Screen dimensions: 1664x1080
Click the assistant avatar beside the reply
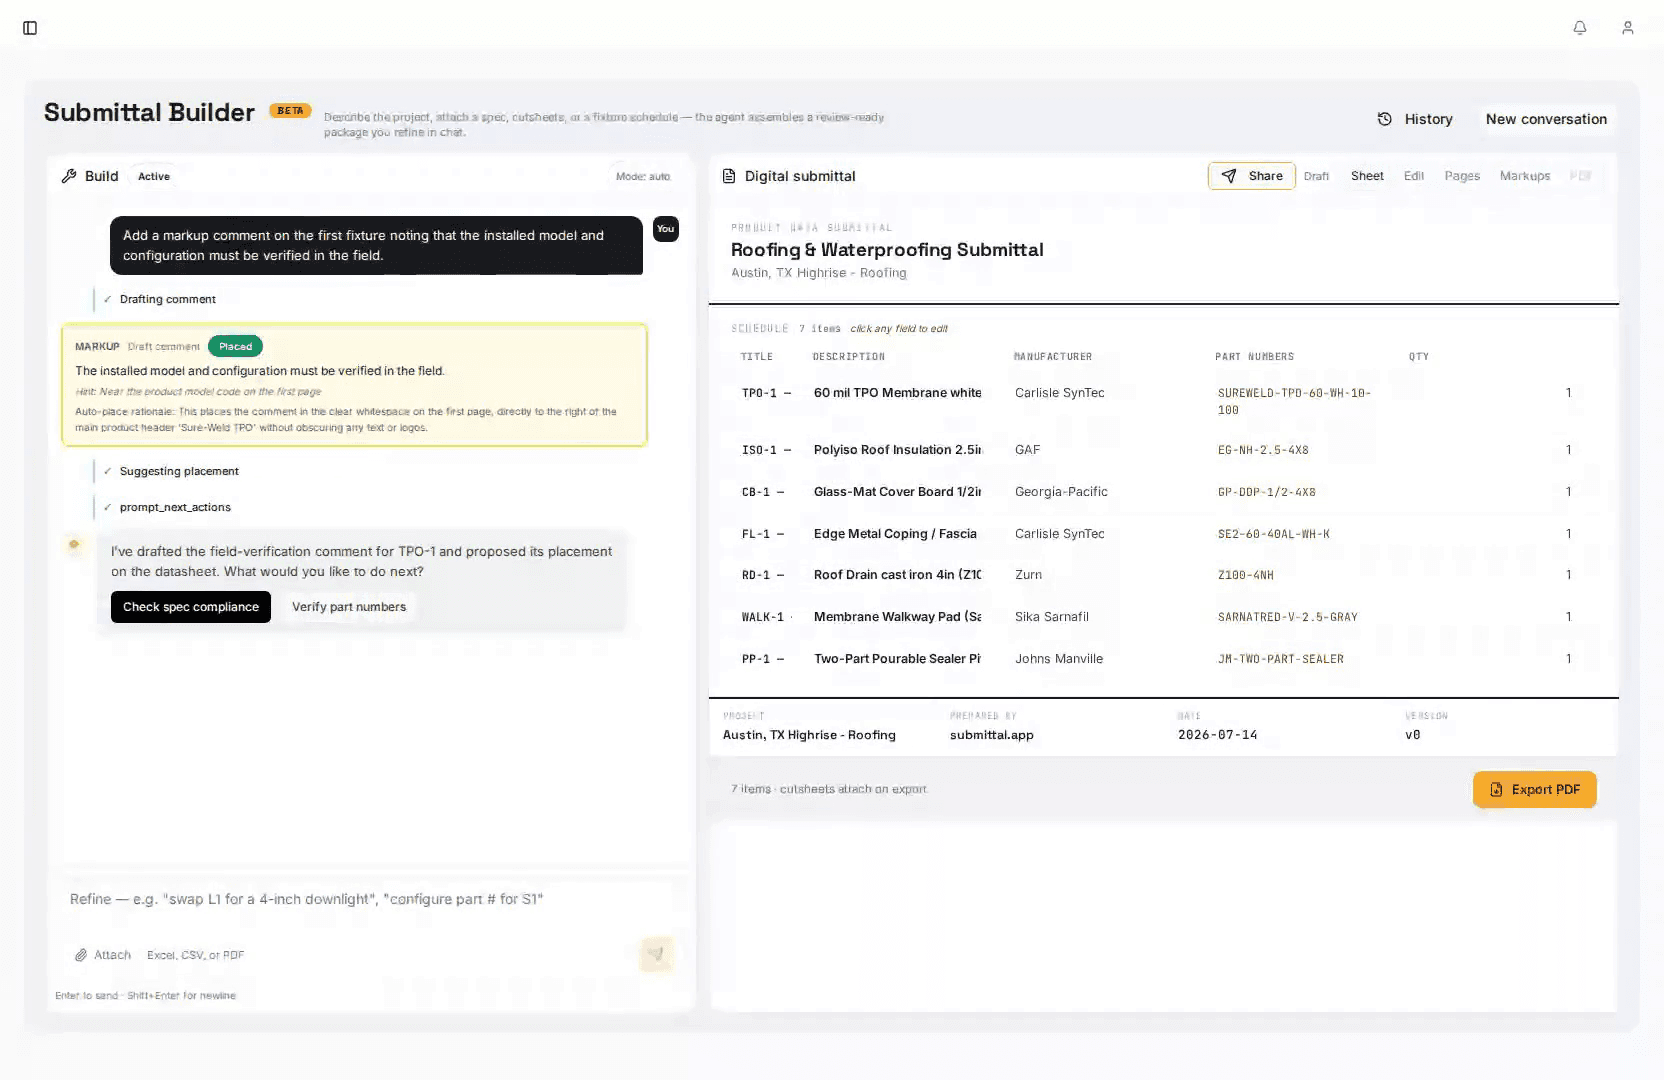point(74,545)
